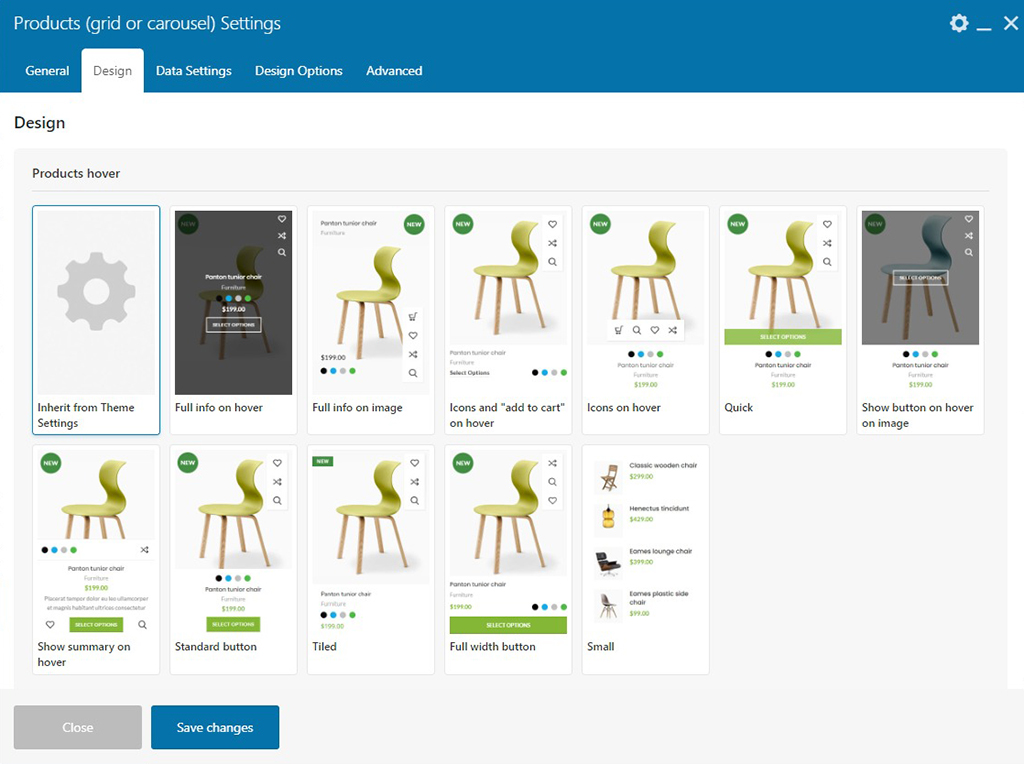The height and width of the screenshot is (764, 1024).
Task: Switch to the General tab
Action: click(x=47, y=70)
